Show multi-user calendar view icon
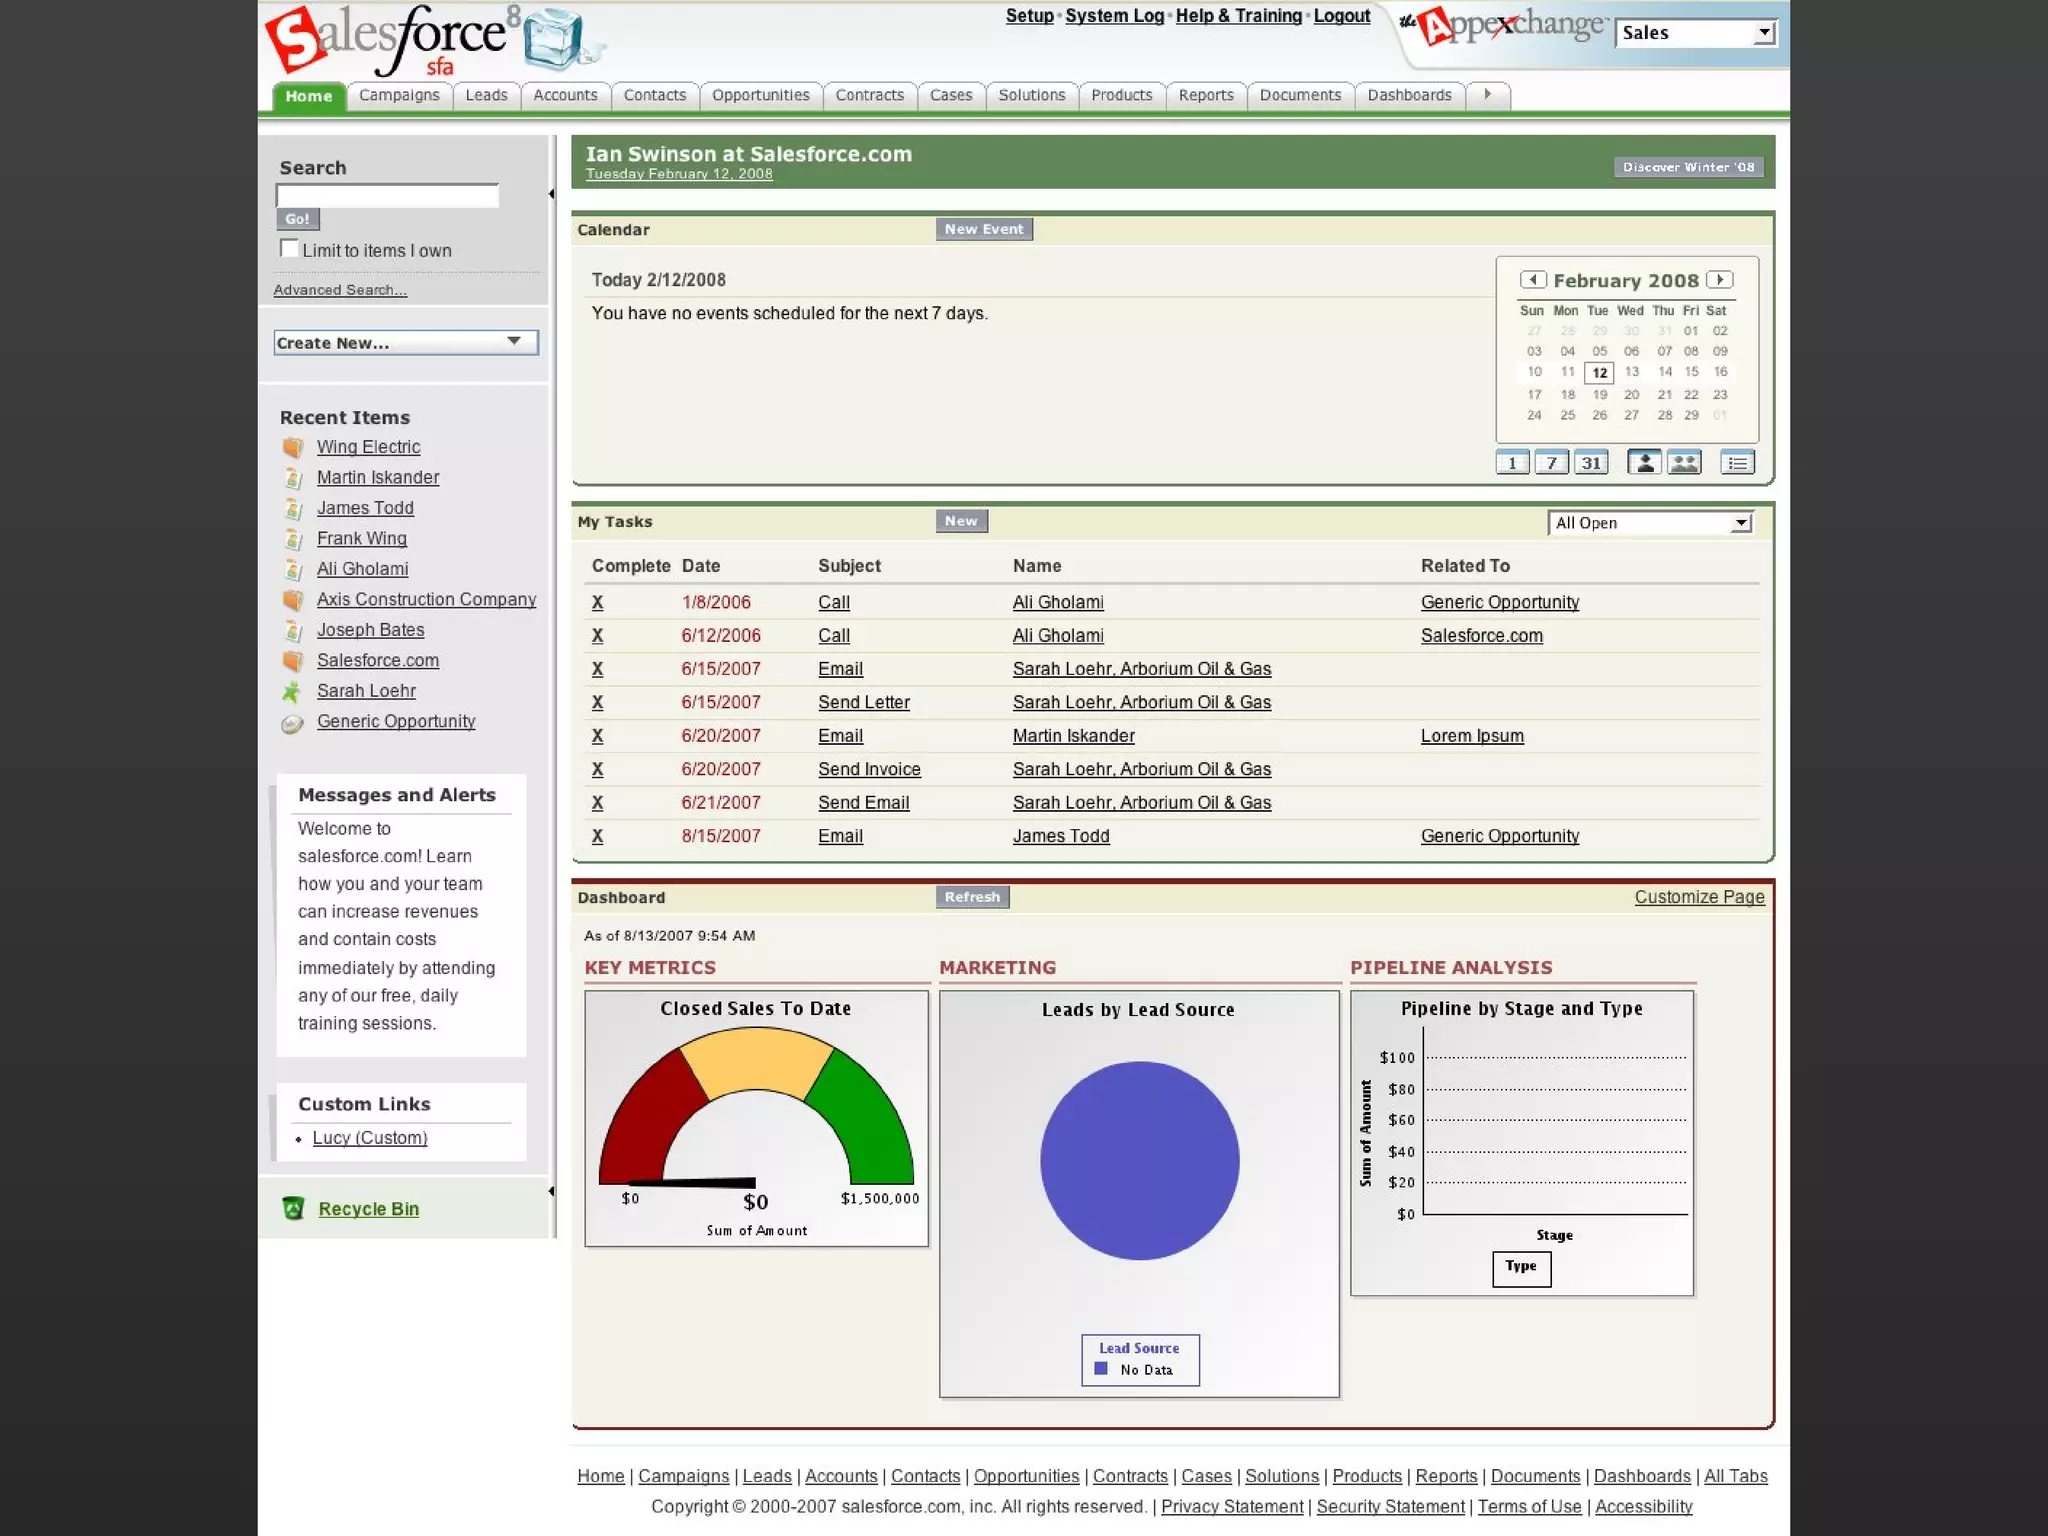Screen dimensions: 2048x1536 coord(1685,463)
